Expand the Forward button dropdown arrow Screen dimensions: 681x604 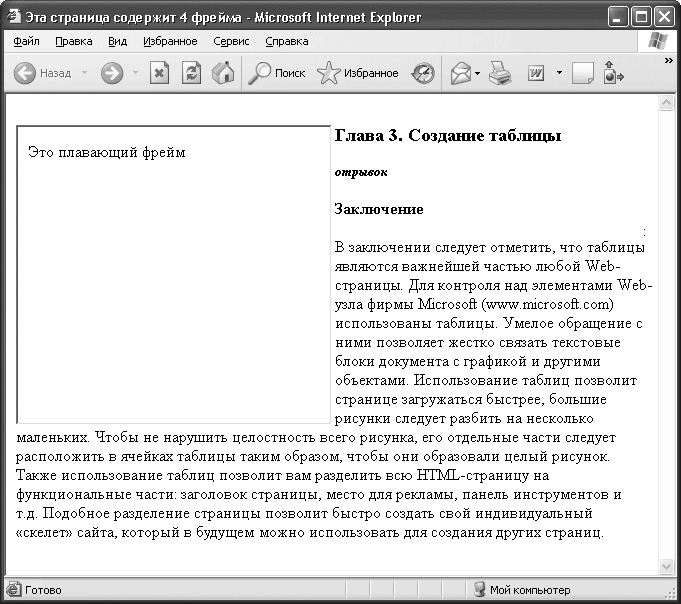(x=134, y=73)
